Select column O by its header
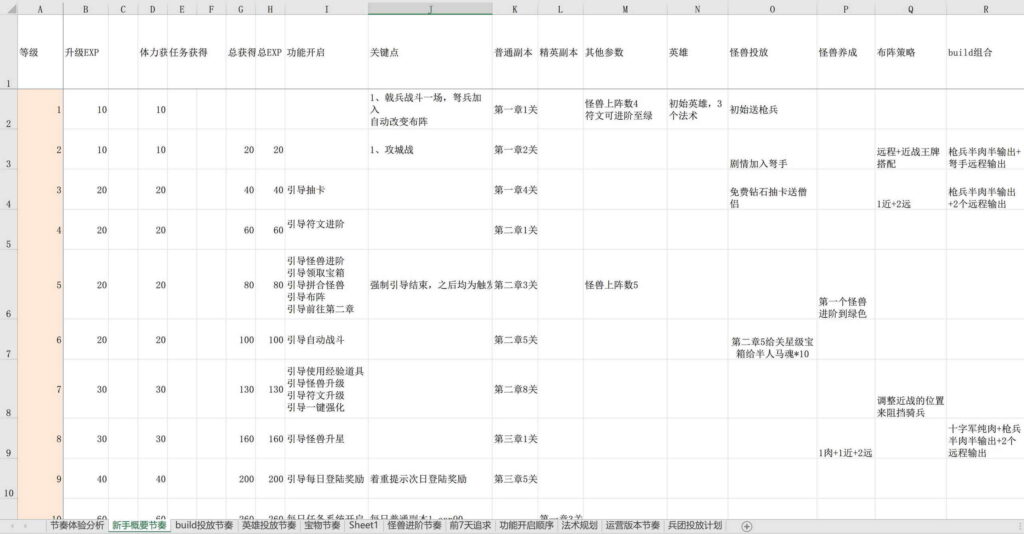The width and height of the screenshot is (1024, 534). coord(772,8)
